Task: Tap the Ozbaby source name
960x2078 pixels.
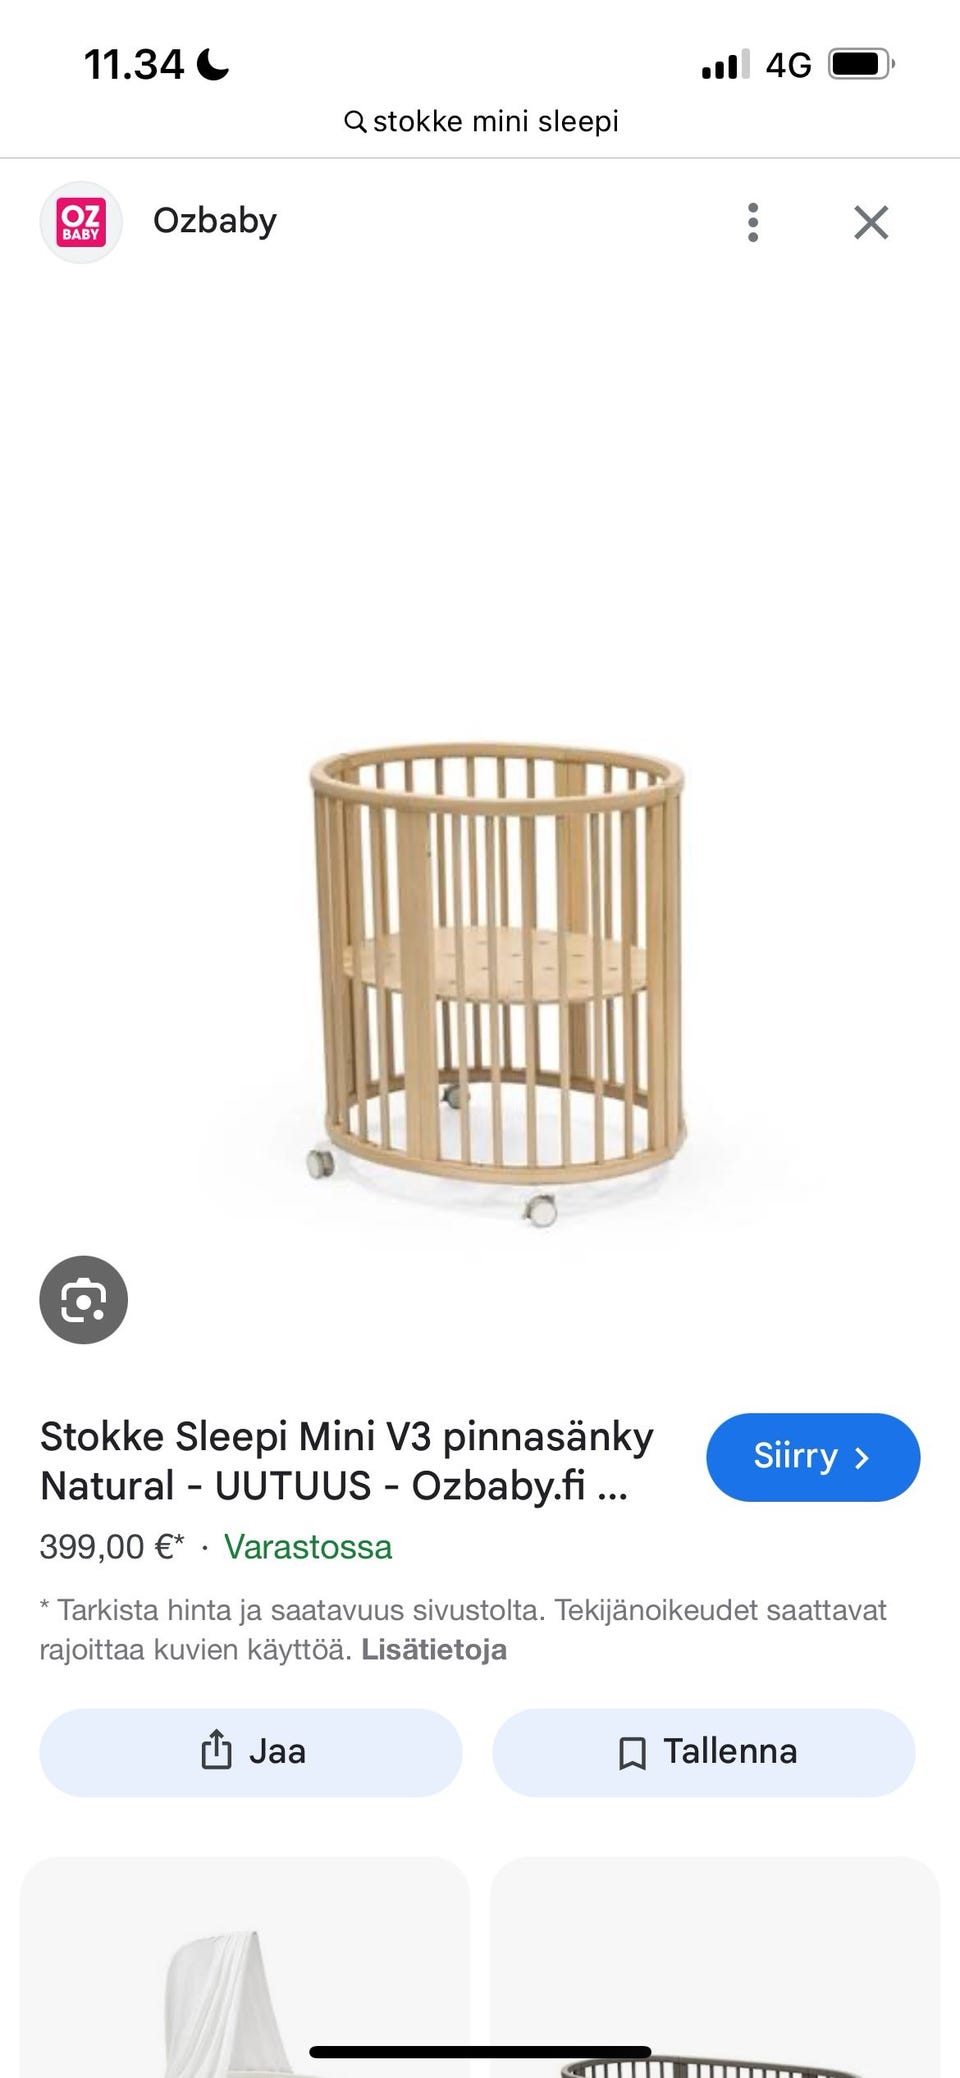Action: [215, 221]
